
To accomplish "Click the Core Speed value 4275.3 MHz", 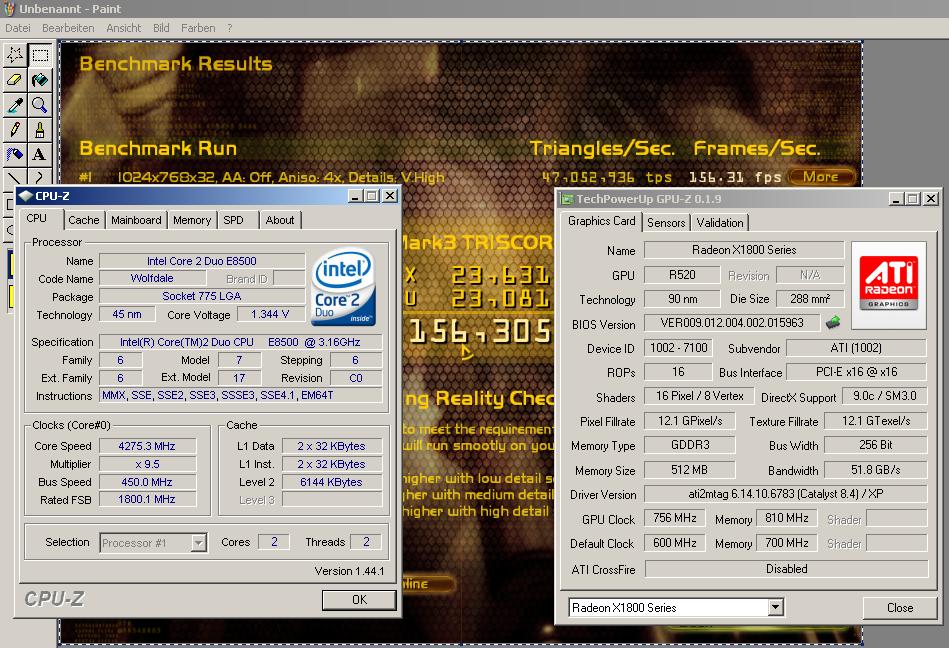I will pyautogui.click(x=147, y=446).
